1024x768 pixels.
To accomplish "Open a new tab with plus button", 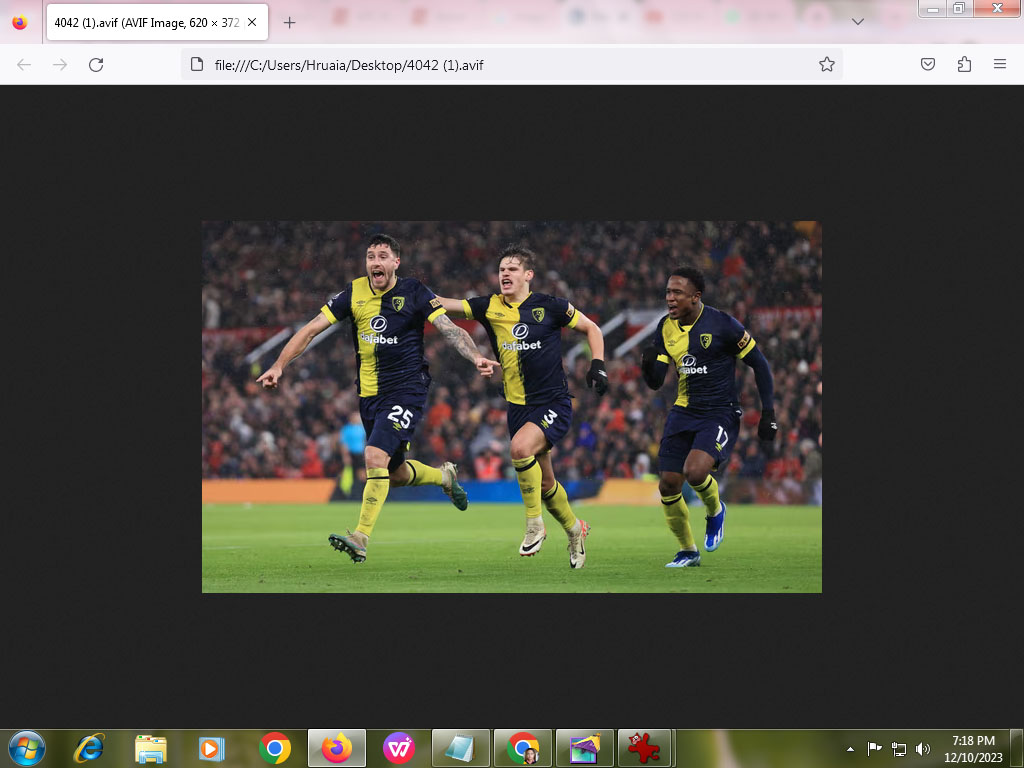I will point(290,22).
